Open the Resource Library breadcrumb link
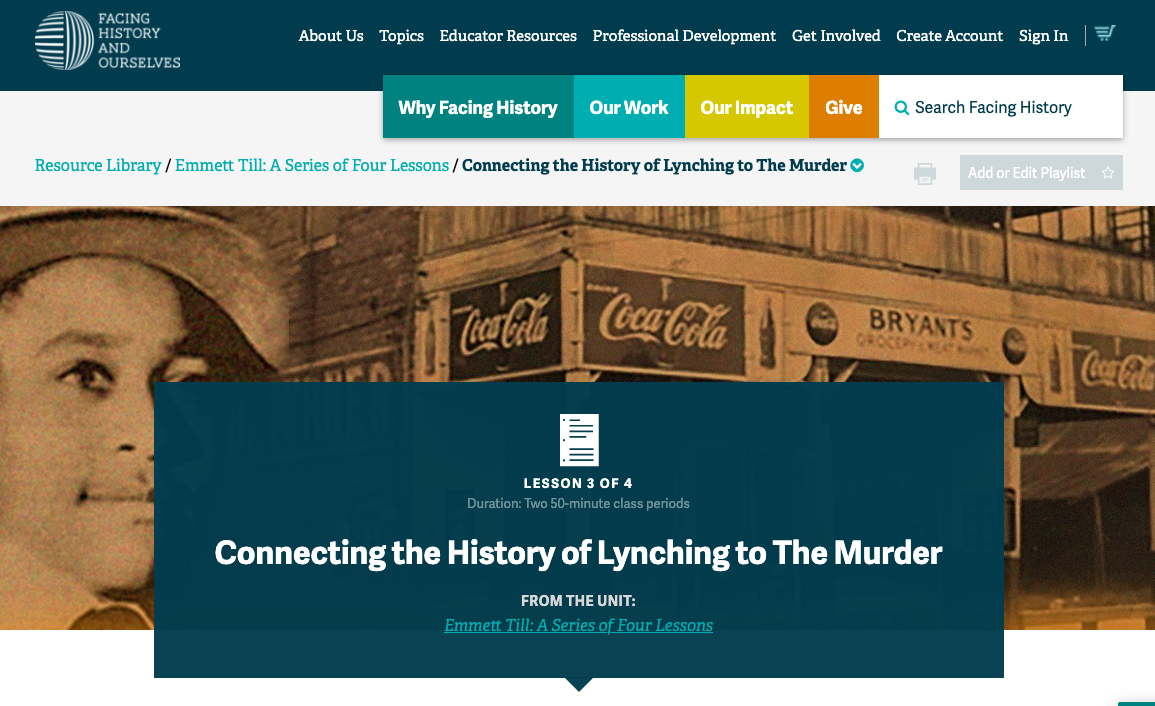The height and width of the screenshot is (706, 1155). (98, 165)
